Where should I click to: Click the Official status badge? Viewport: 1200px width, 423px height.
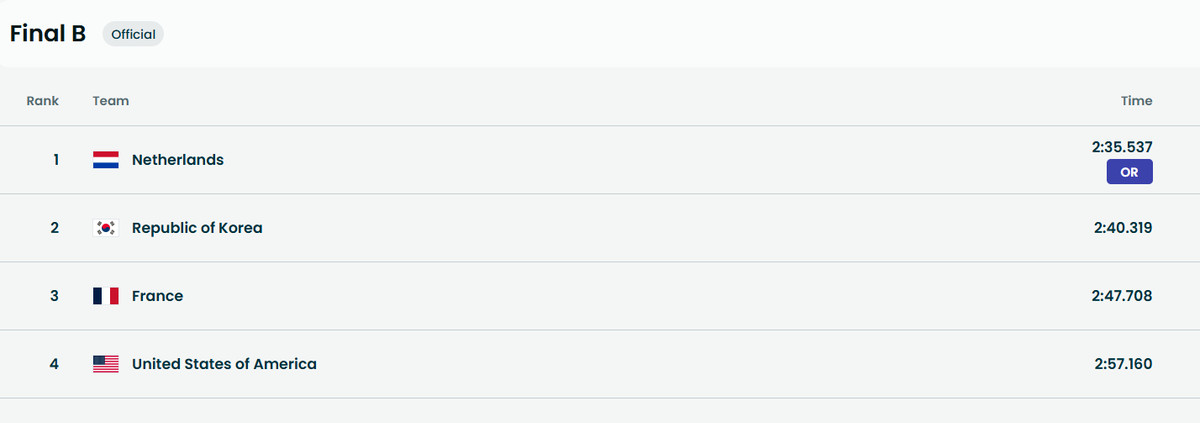[133, 34]
